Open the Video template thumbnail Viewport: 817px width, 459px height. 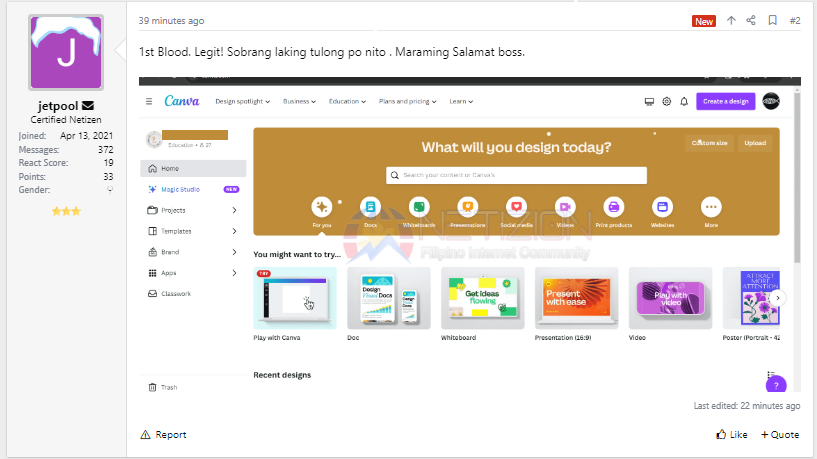pos(670,298)
